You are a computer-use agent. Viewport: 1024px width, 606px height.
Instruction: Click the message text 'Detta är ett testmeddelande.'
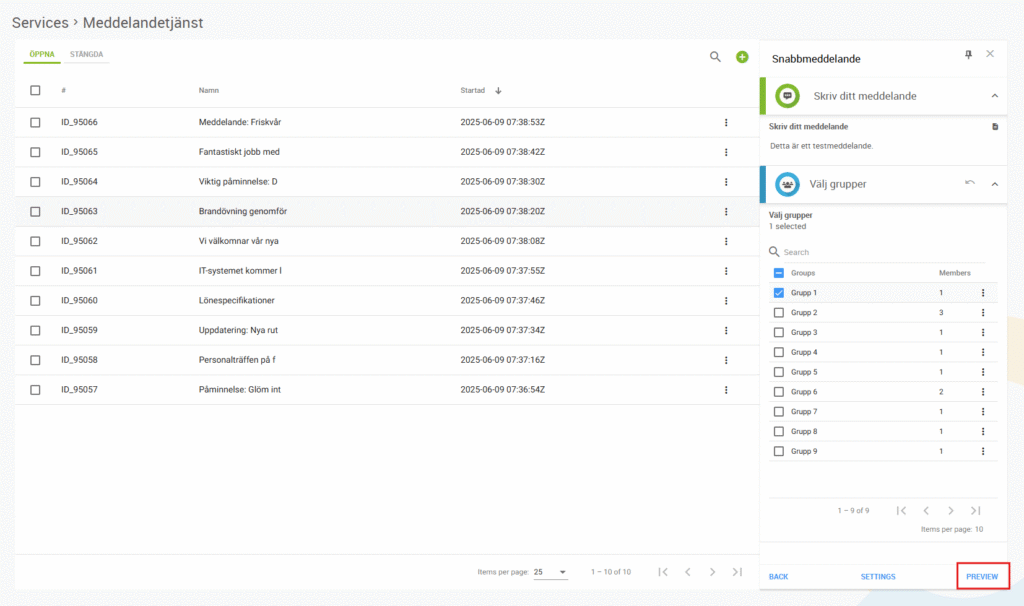[821, 146]
